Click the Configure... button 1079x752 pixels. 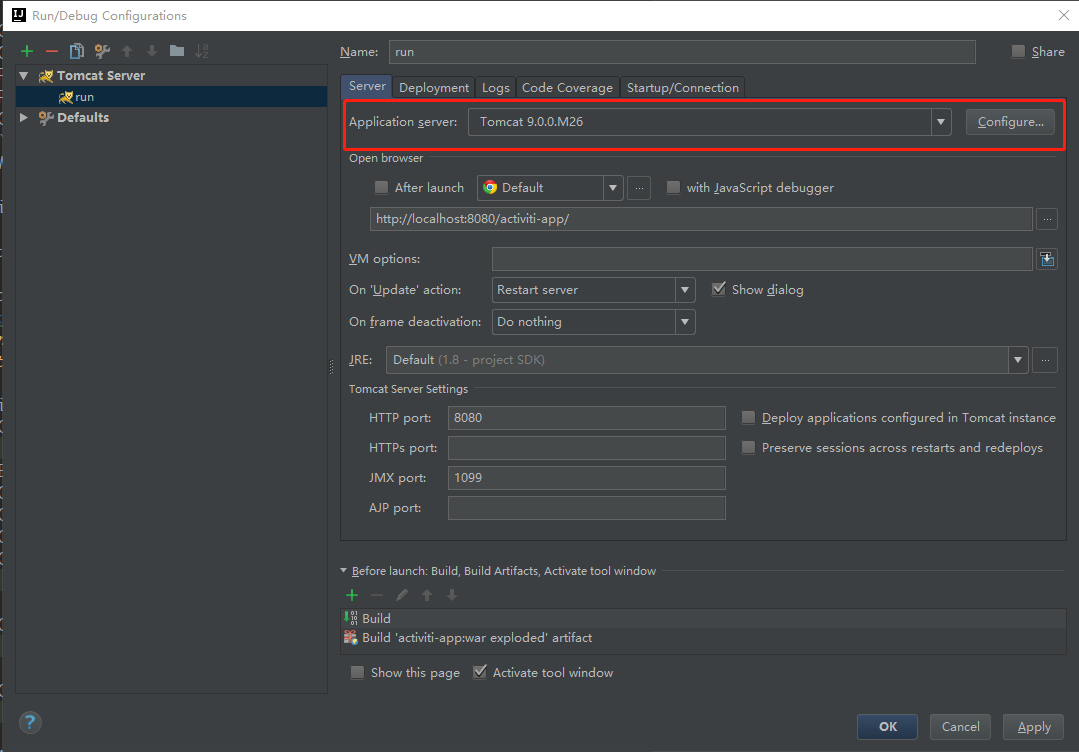pos(1010,122)
